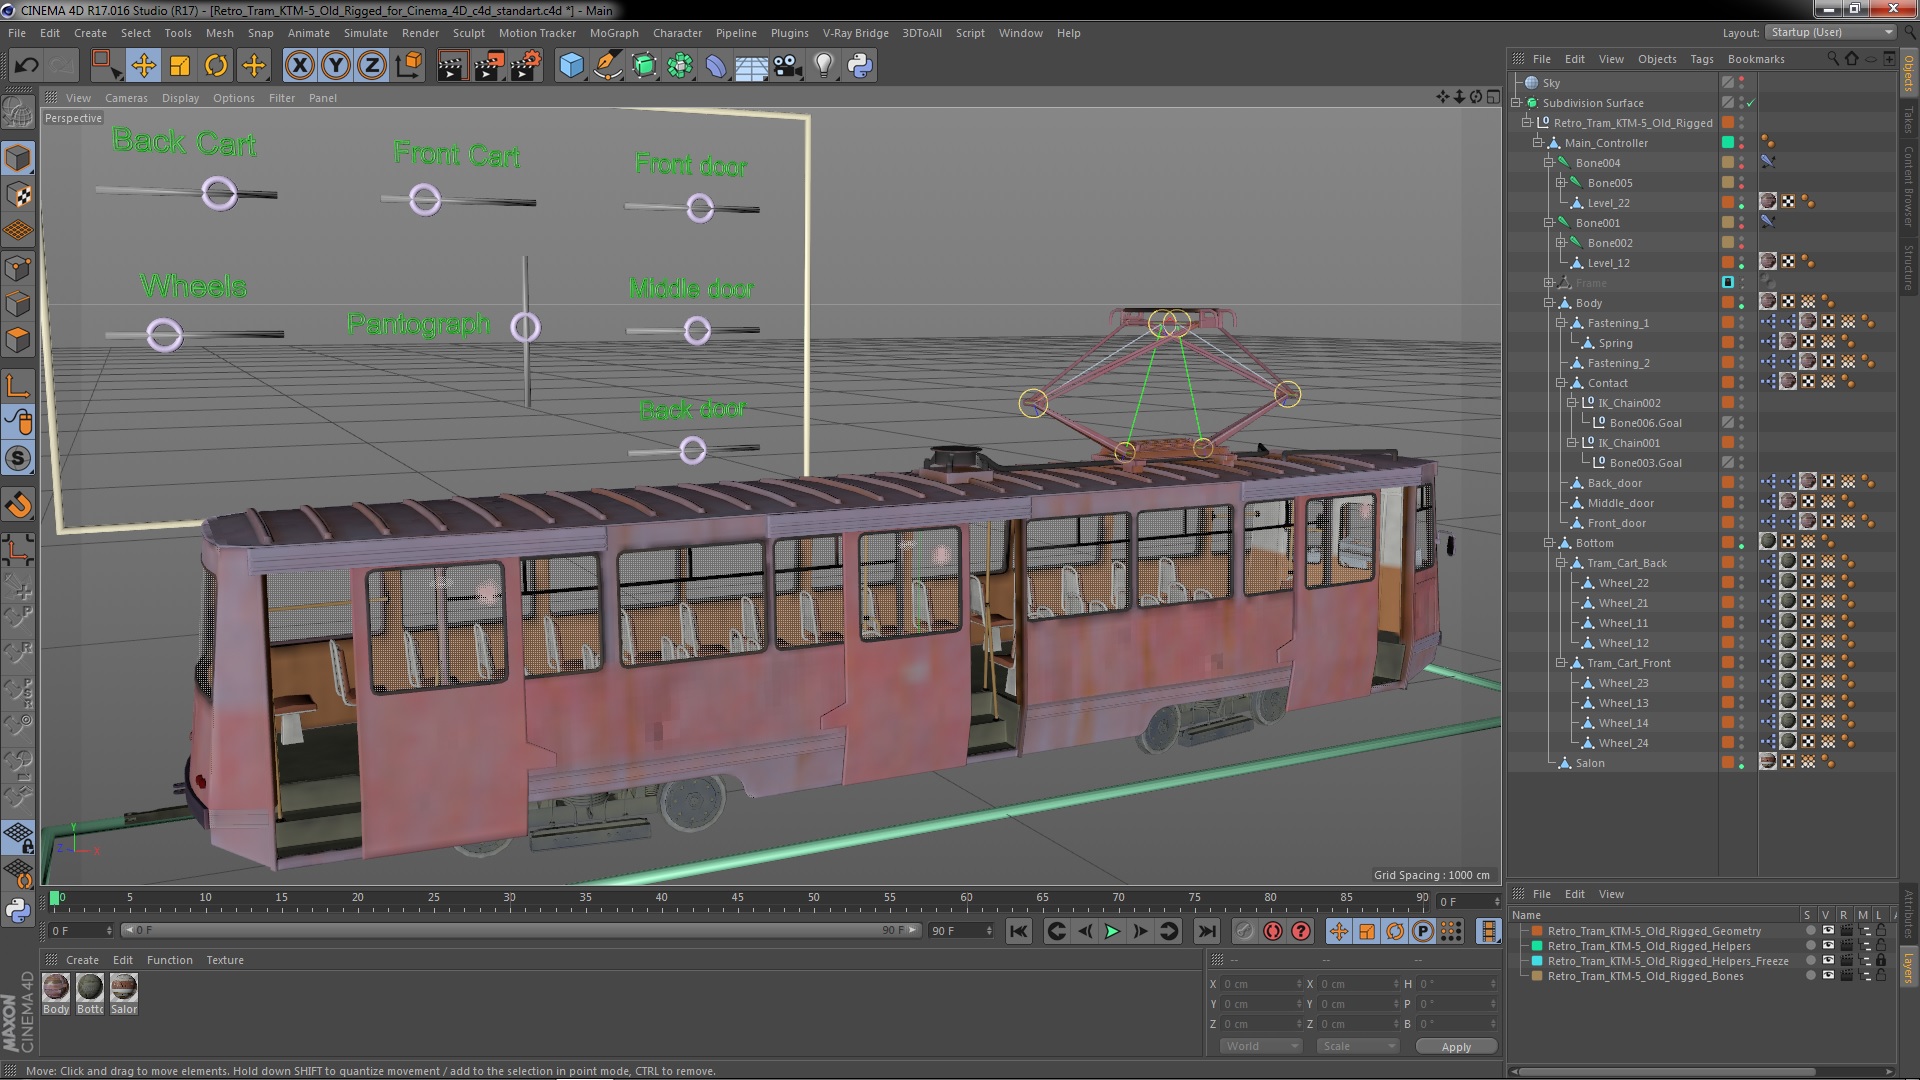This screenshot has height=1080, width=1920.
Task: Open Object Manager Tags menu
Action: [x=1701, y=59]
